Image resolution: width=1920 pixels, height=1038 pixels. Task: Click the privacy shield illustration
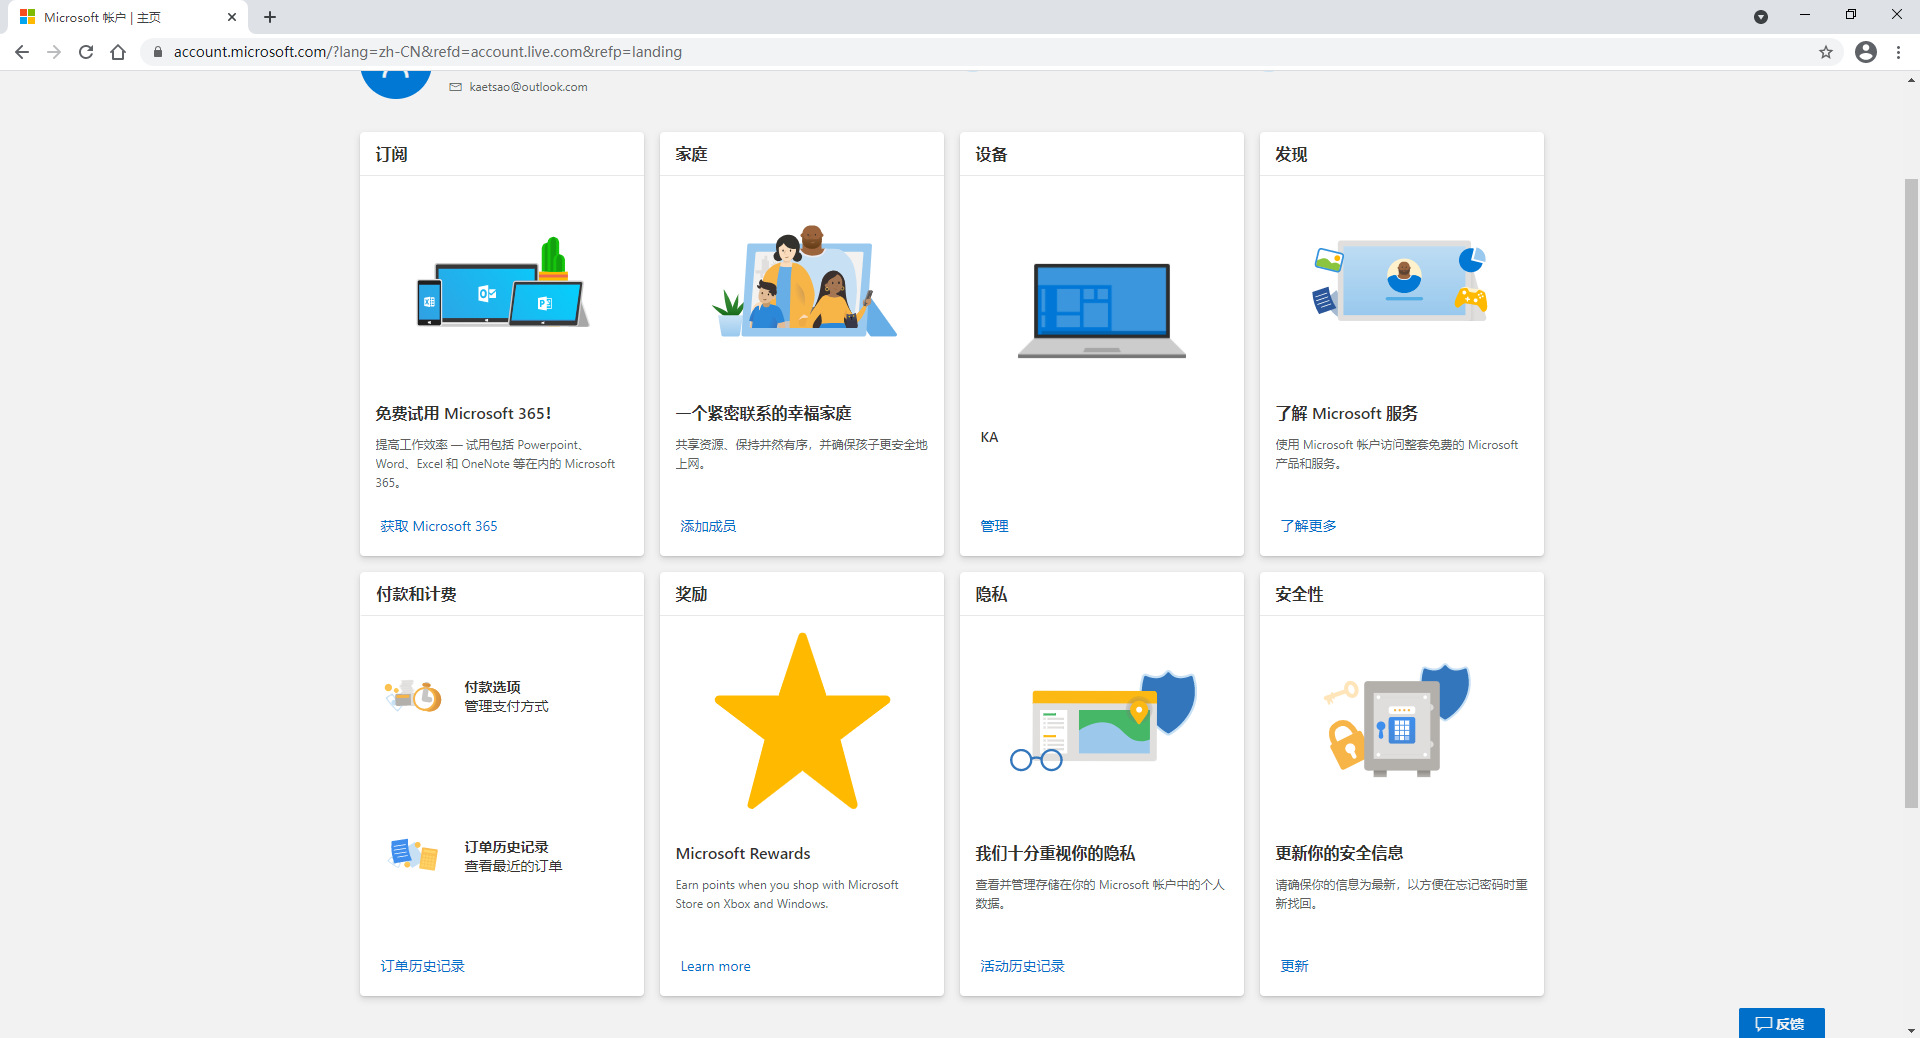pyautogui.click(x=1103, y=720)
